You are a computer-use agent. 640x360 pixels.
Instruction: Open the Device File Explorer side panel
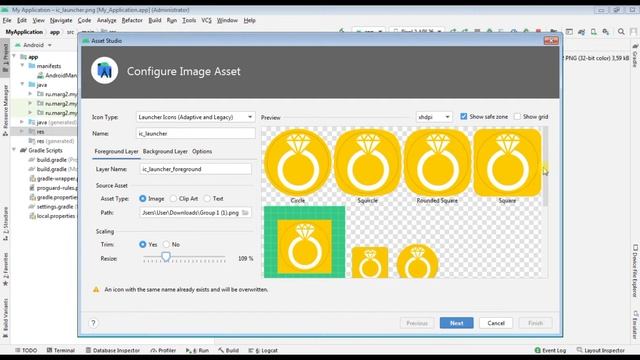pyautogui.click(x=635, y=271)
